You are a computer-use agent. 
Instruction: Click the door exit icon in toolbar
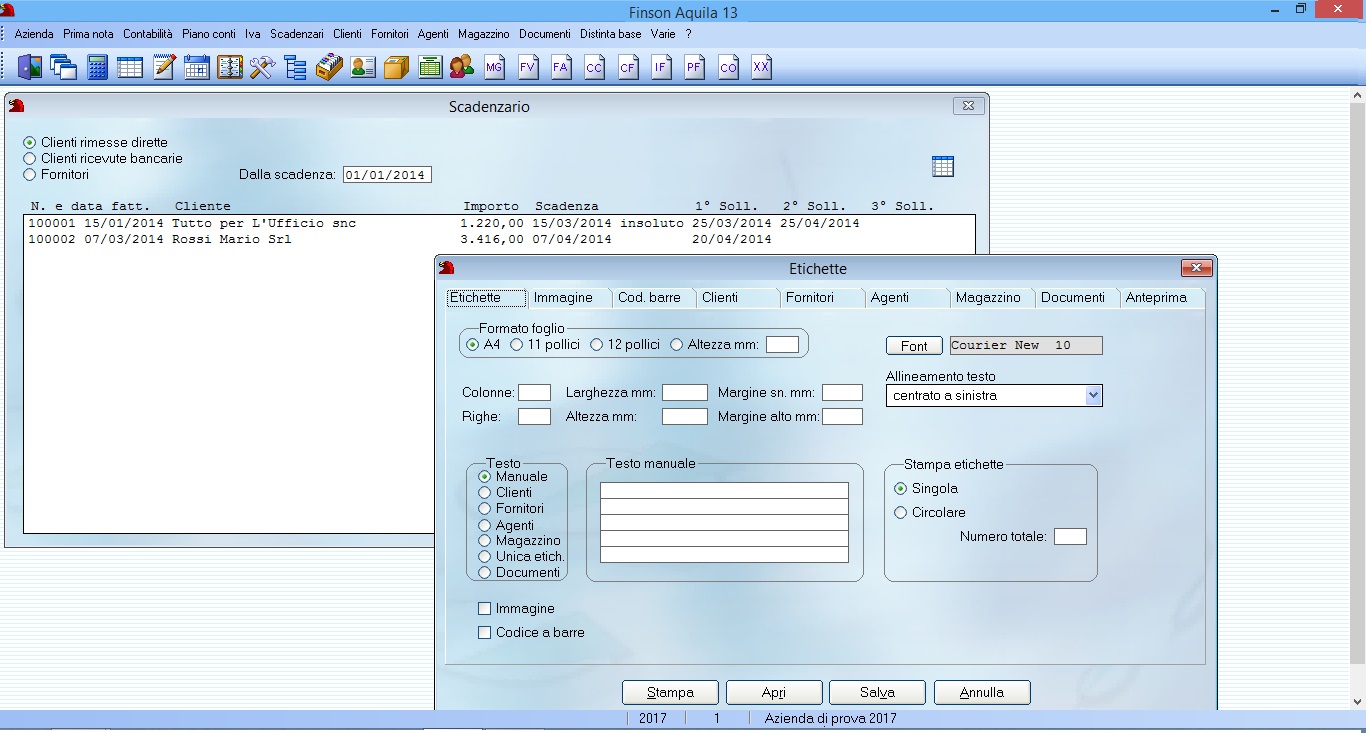pos(30,67)
